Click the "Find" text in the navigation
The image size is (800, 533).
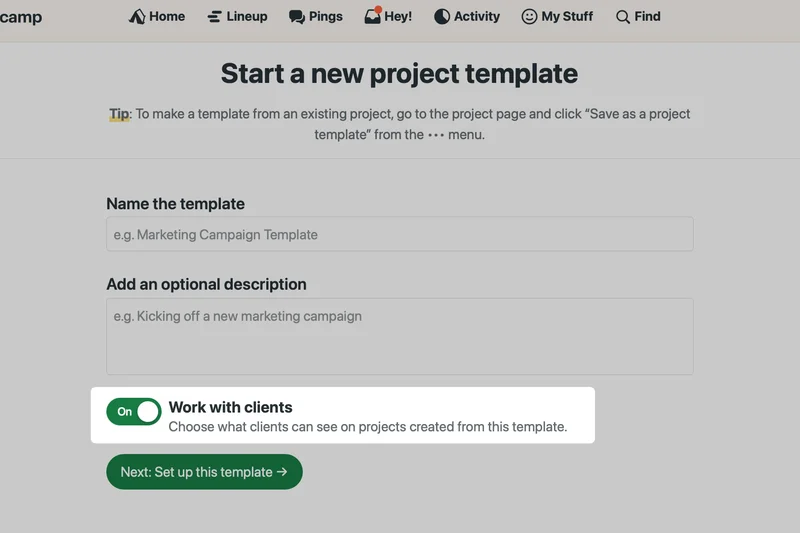tap(647, 17)
